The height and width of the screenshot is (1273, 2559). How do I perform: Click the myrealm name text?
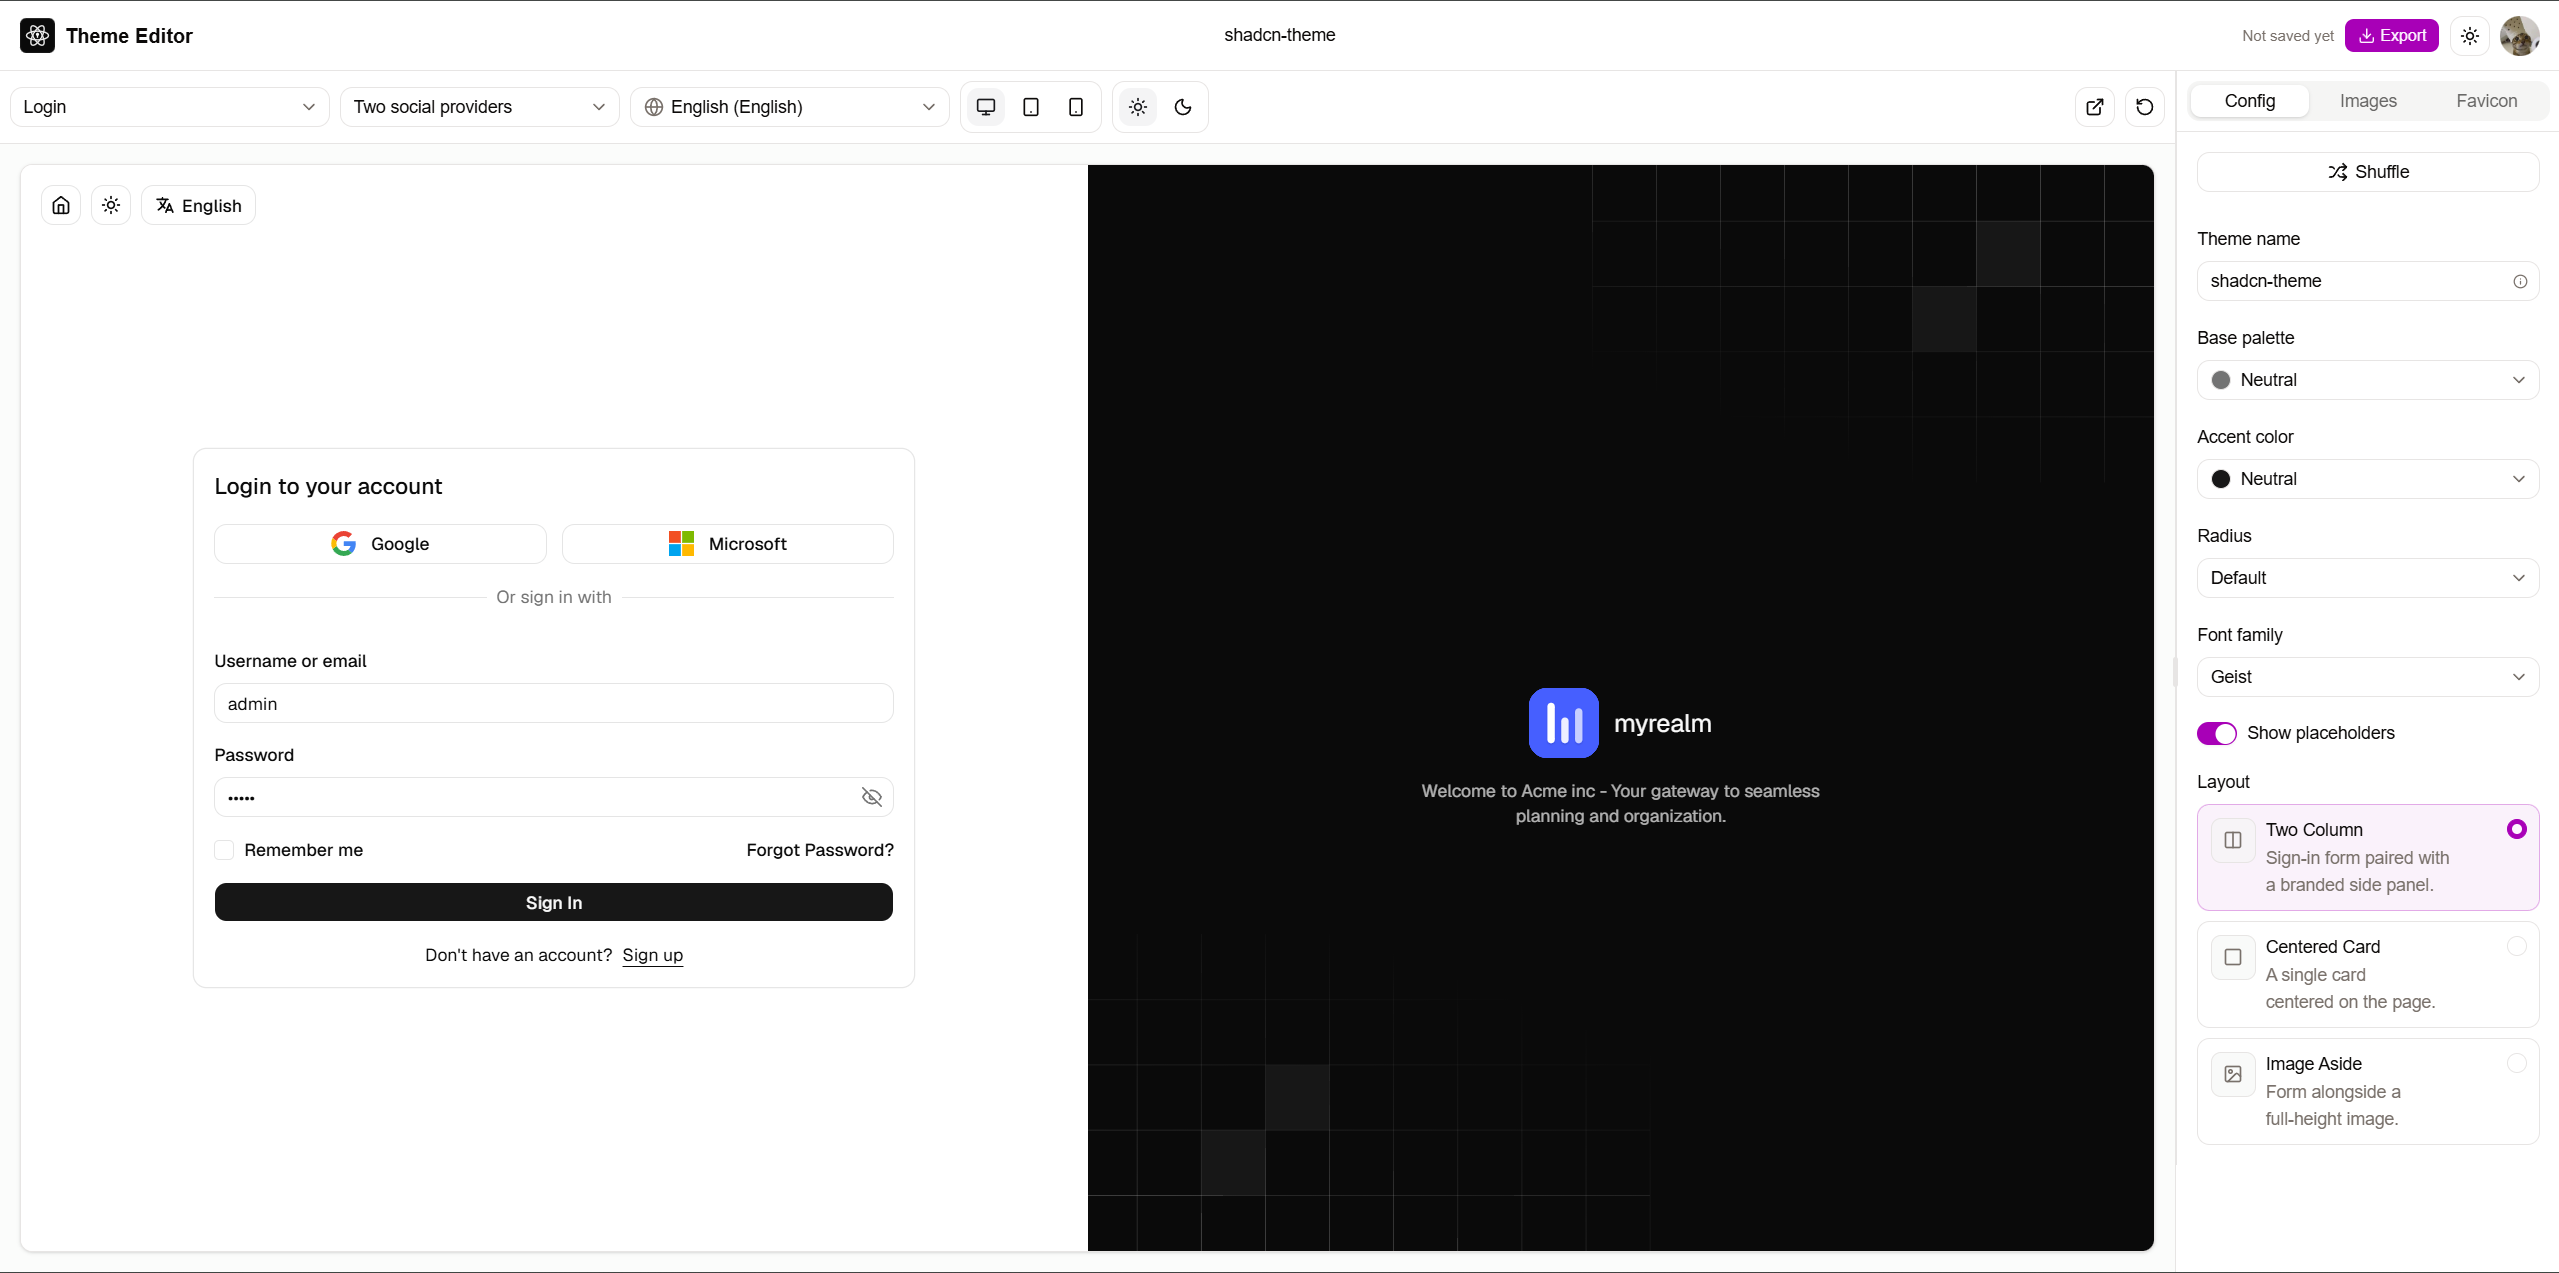coord(1663,723)
